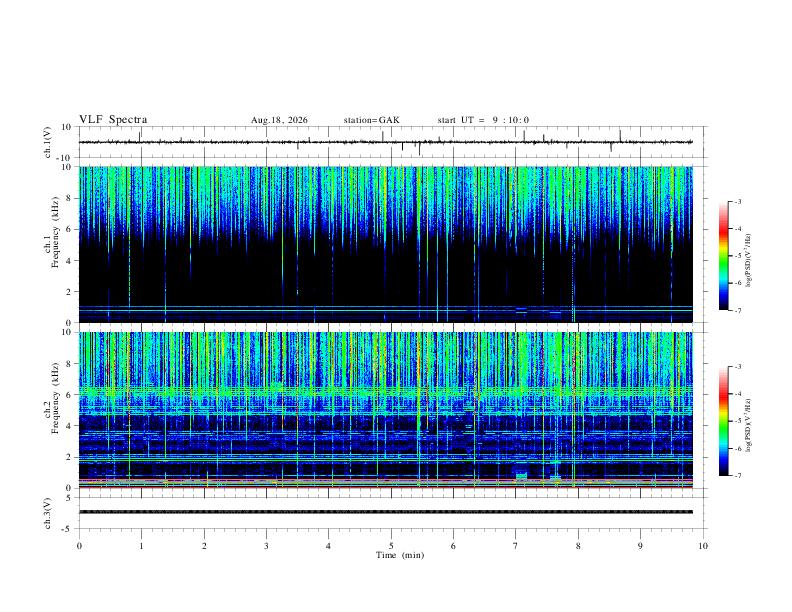The width and height of the screenshot is (792, 612).
Task: Click the cyan 1 kHz line in ch.1
Action: click(x=385, y=307)
